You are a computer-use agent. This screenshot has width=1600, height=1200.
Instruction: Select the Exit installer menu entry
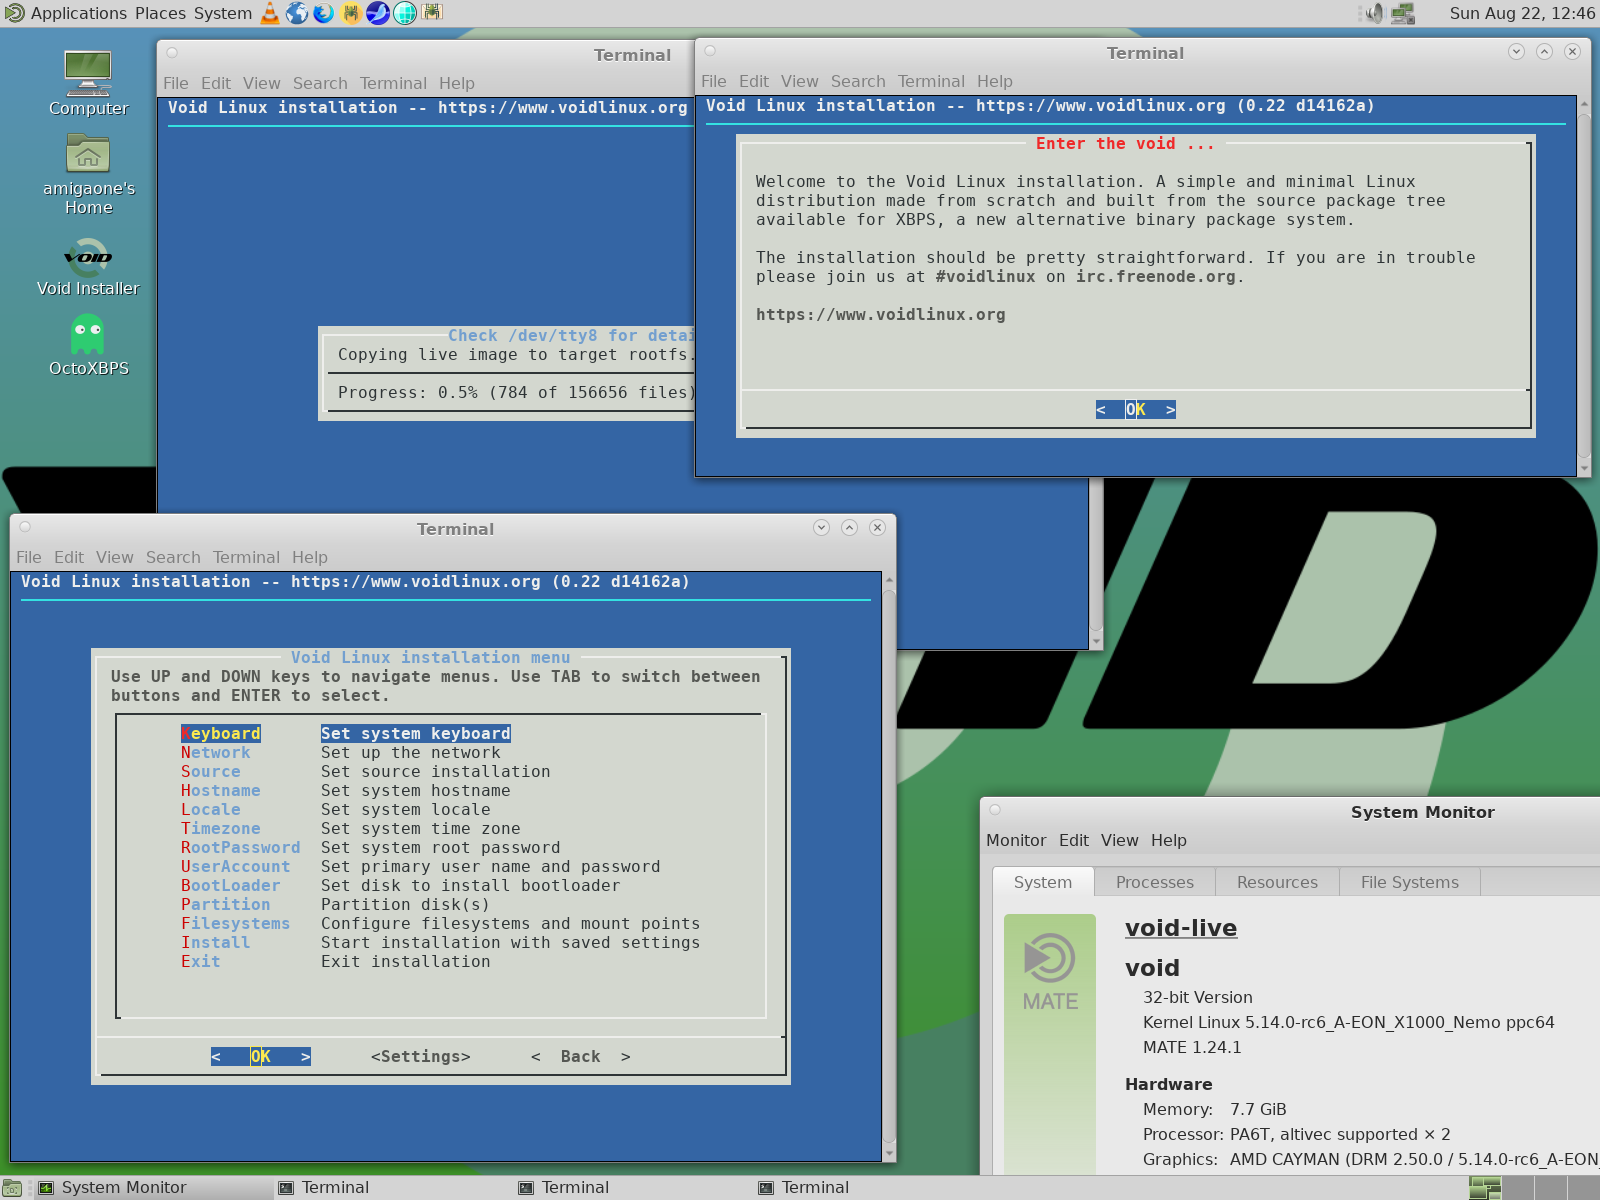pyautogui.click(x=336, y=961)
